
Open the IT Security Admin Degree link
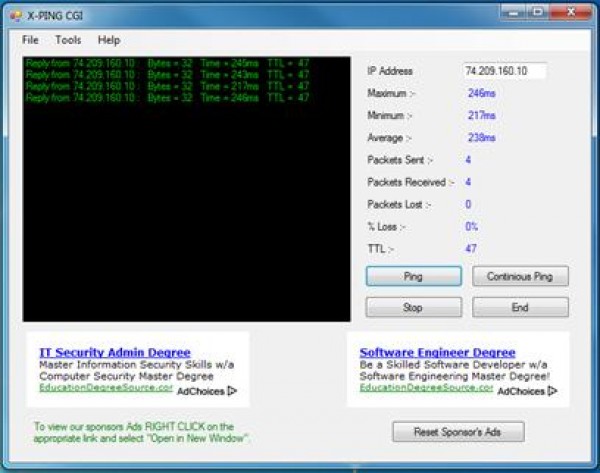115,352
